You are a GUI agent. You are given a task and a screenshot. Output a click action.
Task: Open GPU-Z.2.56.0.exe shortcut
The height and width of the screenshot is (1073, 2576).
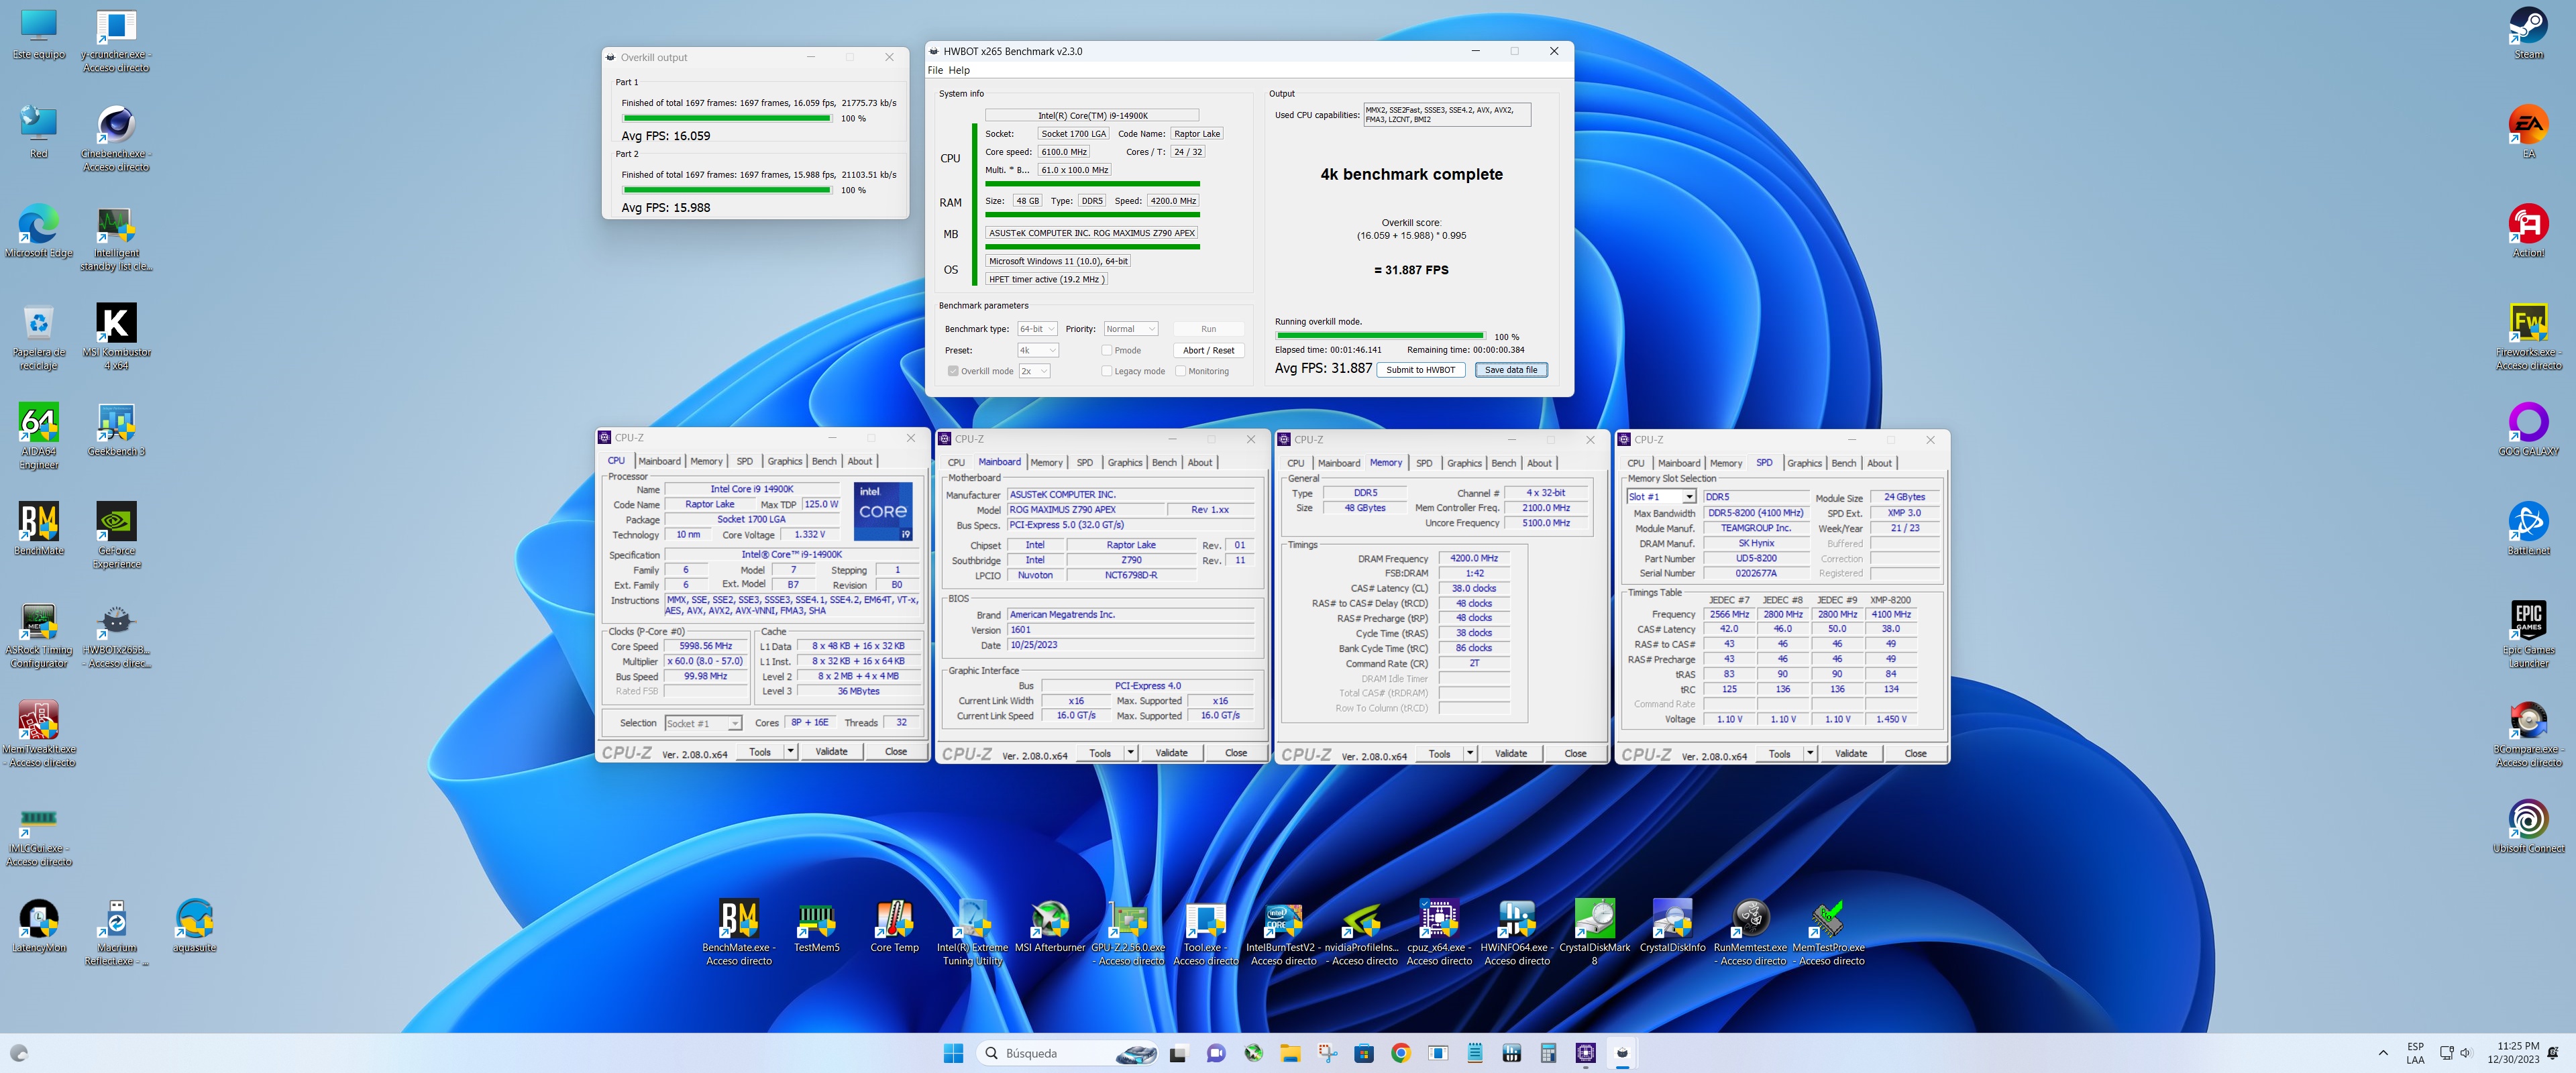point(1128,932)
